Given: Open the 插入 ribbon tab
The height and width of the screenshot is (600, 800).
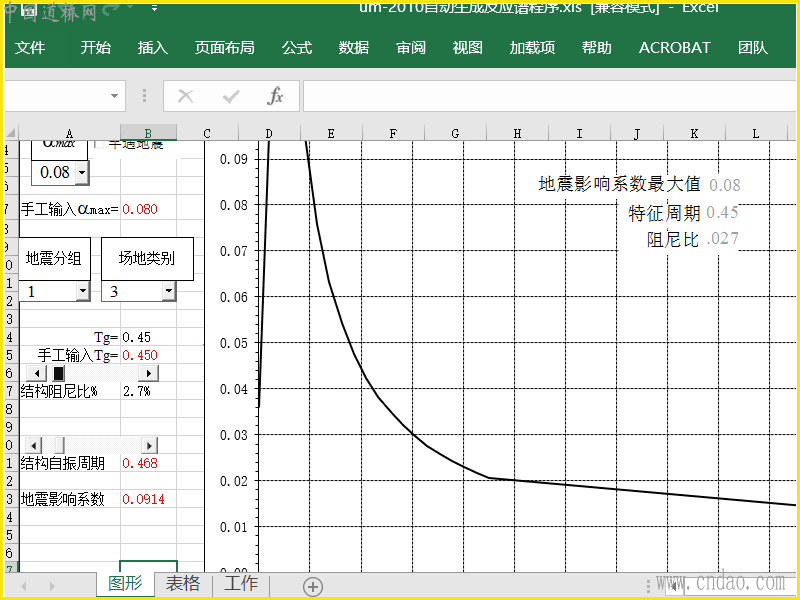Looking at the screenshot, I should (153, 47).
